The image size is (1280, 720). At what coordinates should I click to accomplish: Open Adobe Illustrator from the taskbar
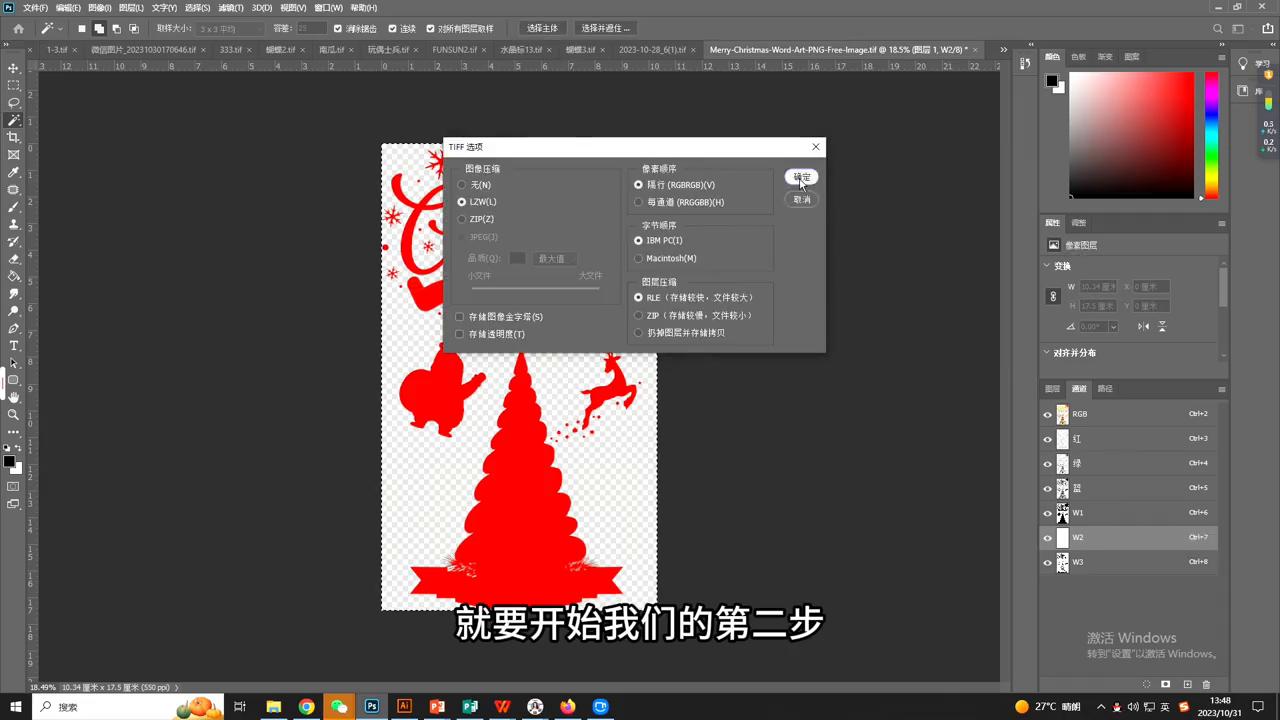(403, 707)
